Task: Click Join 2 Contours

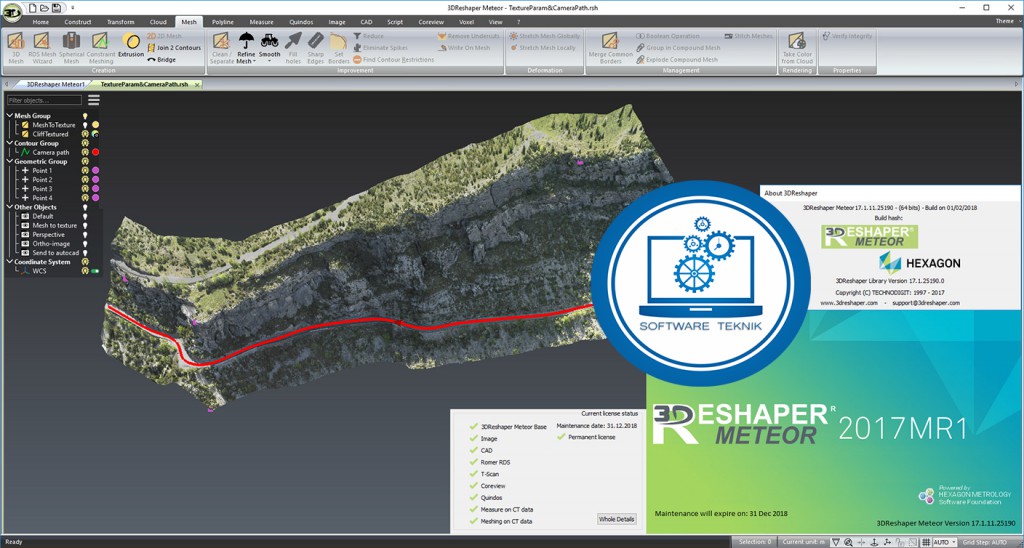Action: coord(174,48)
